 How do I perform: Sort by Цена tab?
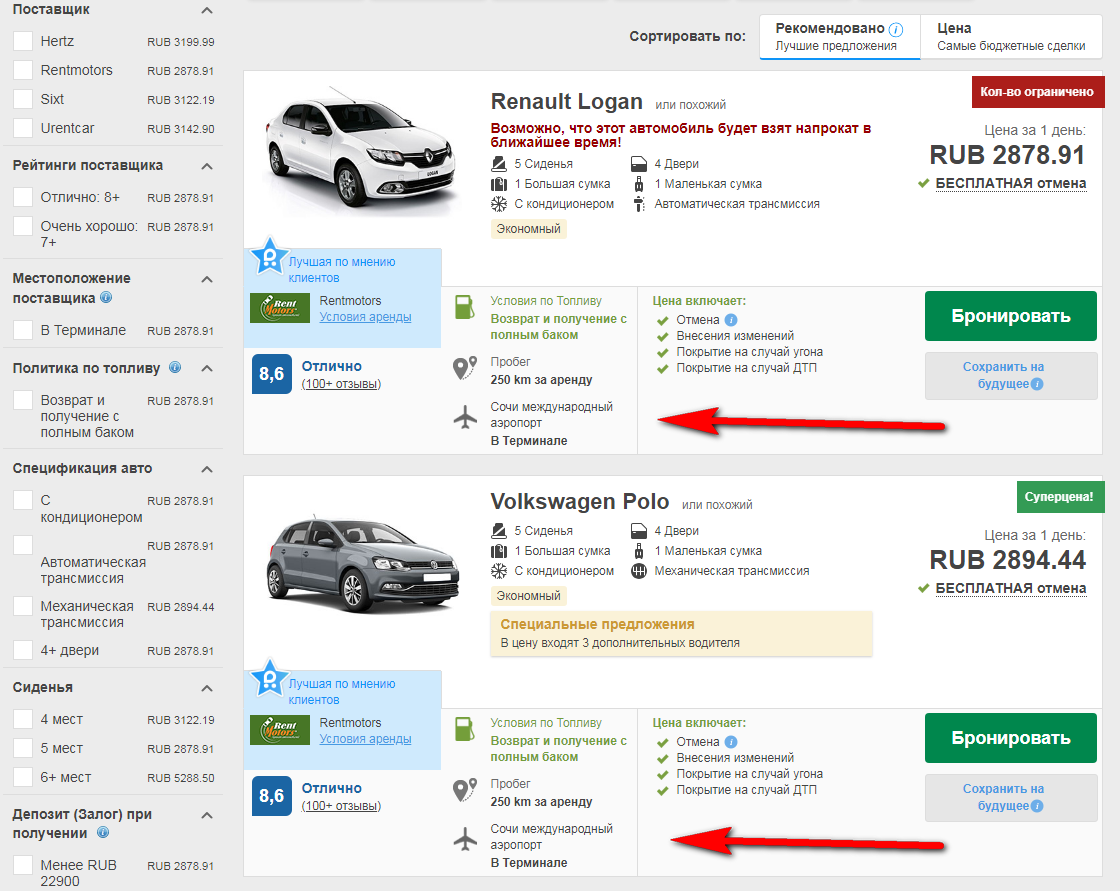[1011, 36]
